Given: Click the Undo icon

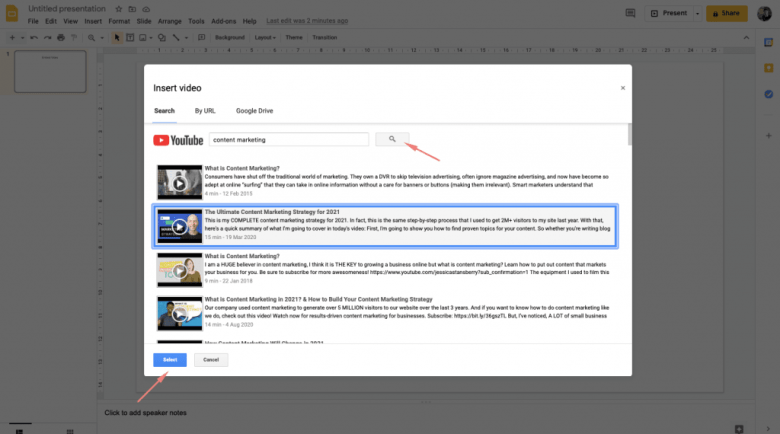Looking at the screenshot, I should (34, 37).
